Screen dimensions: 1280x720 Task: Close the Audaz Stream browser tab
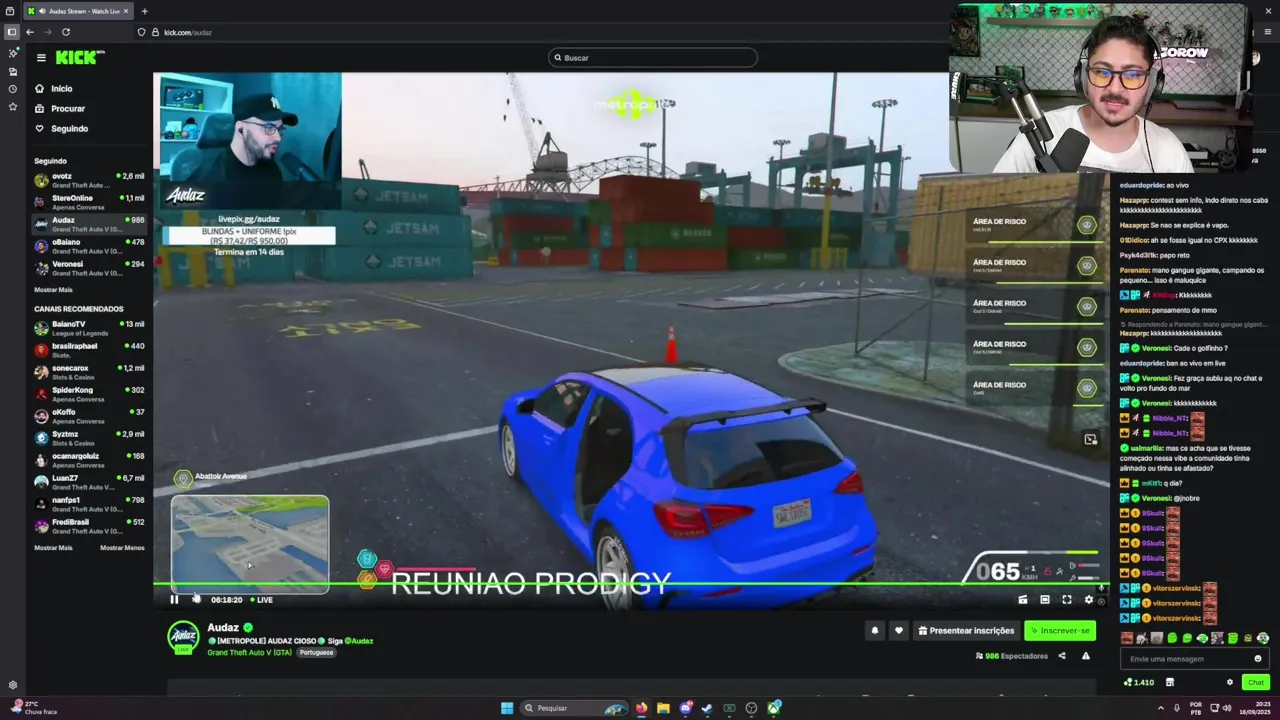pos(127,11)
